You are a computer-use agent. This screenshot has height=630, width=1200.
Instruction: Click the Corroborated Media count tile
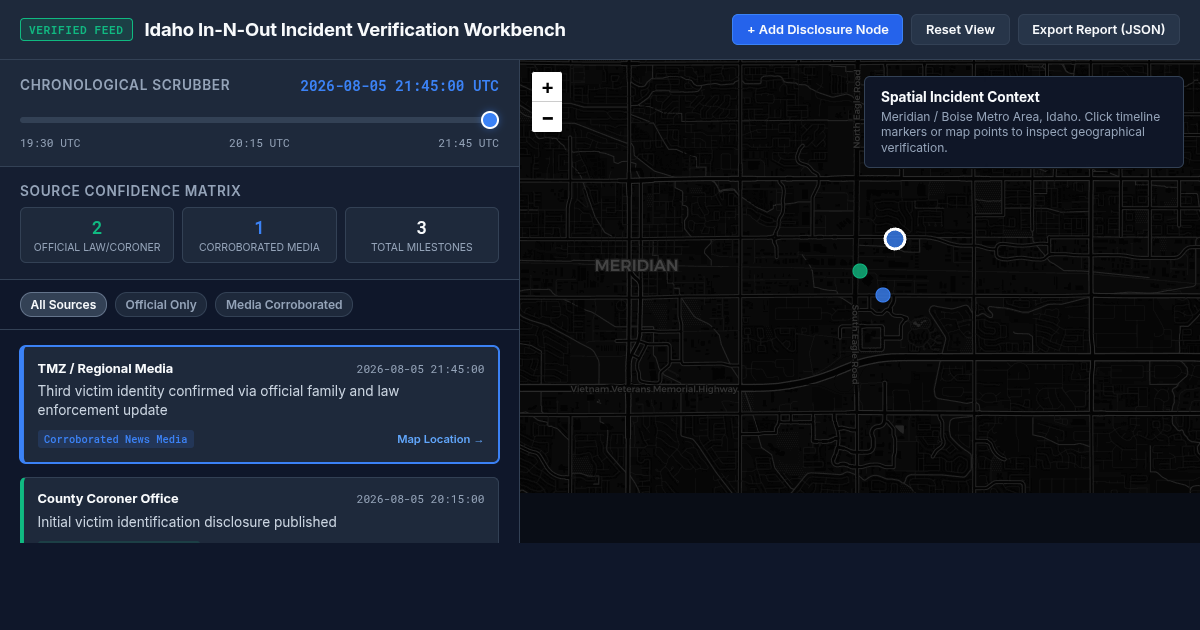point(259,235)
